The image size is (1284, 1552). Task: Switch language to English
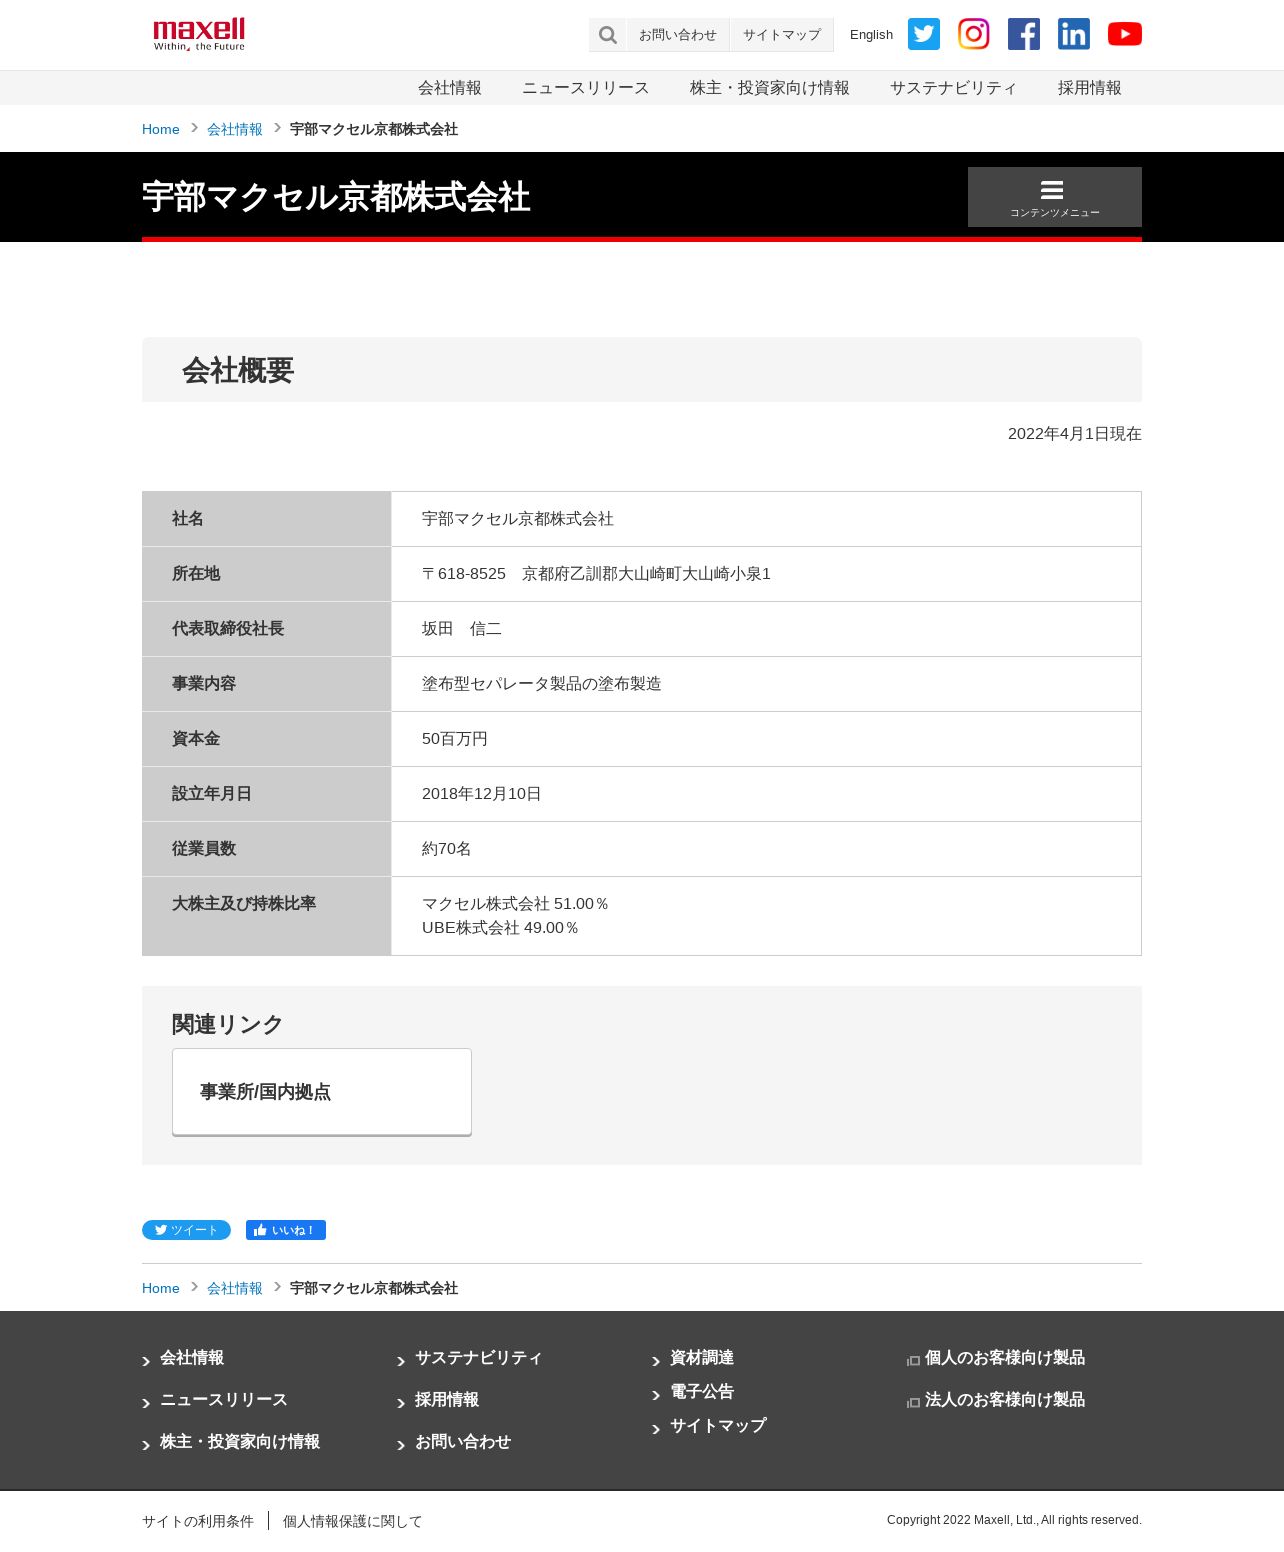point(871,35)
